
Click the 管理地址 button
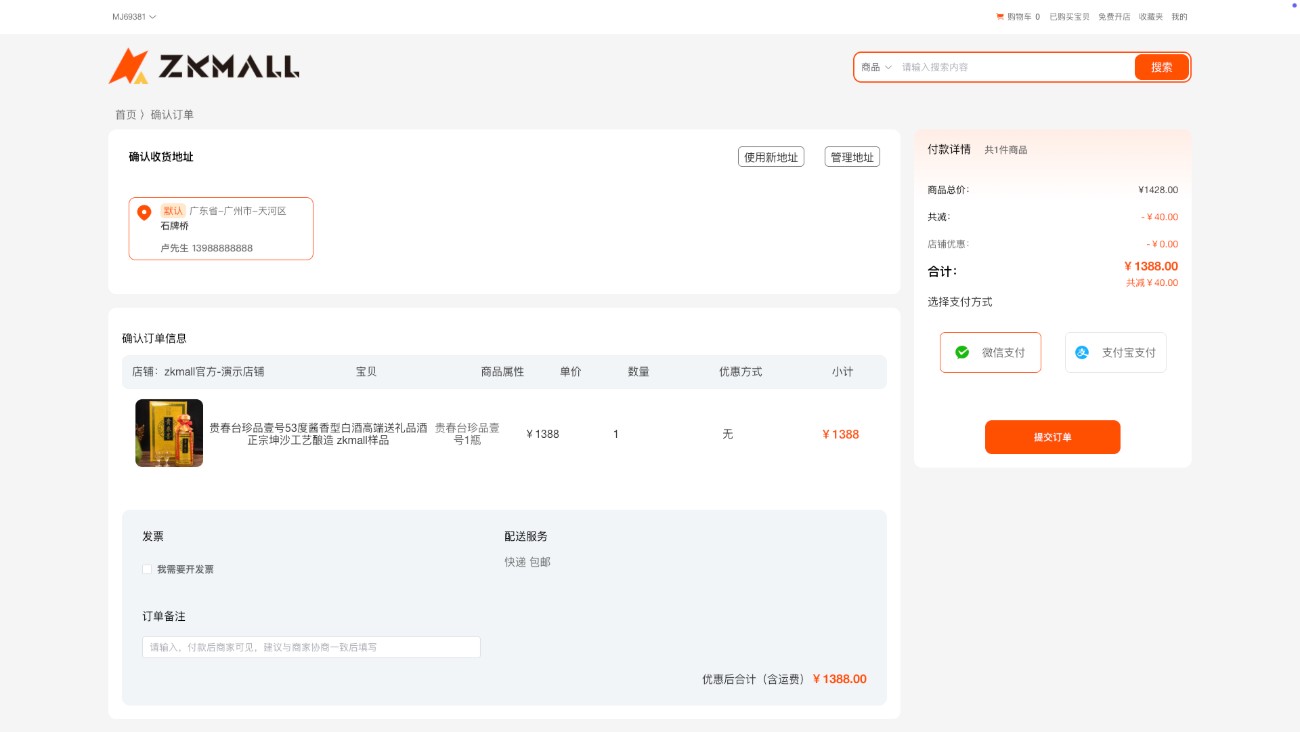(x=852, y=157)
